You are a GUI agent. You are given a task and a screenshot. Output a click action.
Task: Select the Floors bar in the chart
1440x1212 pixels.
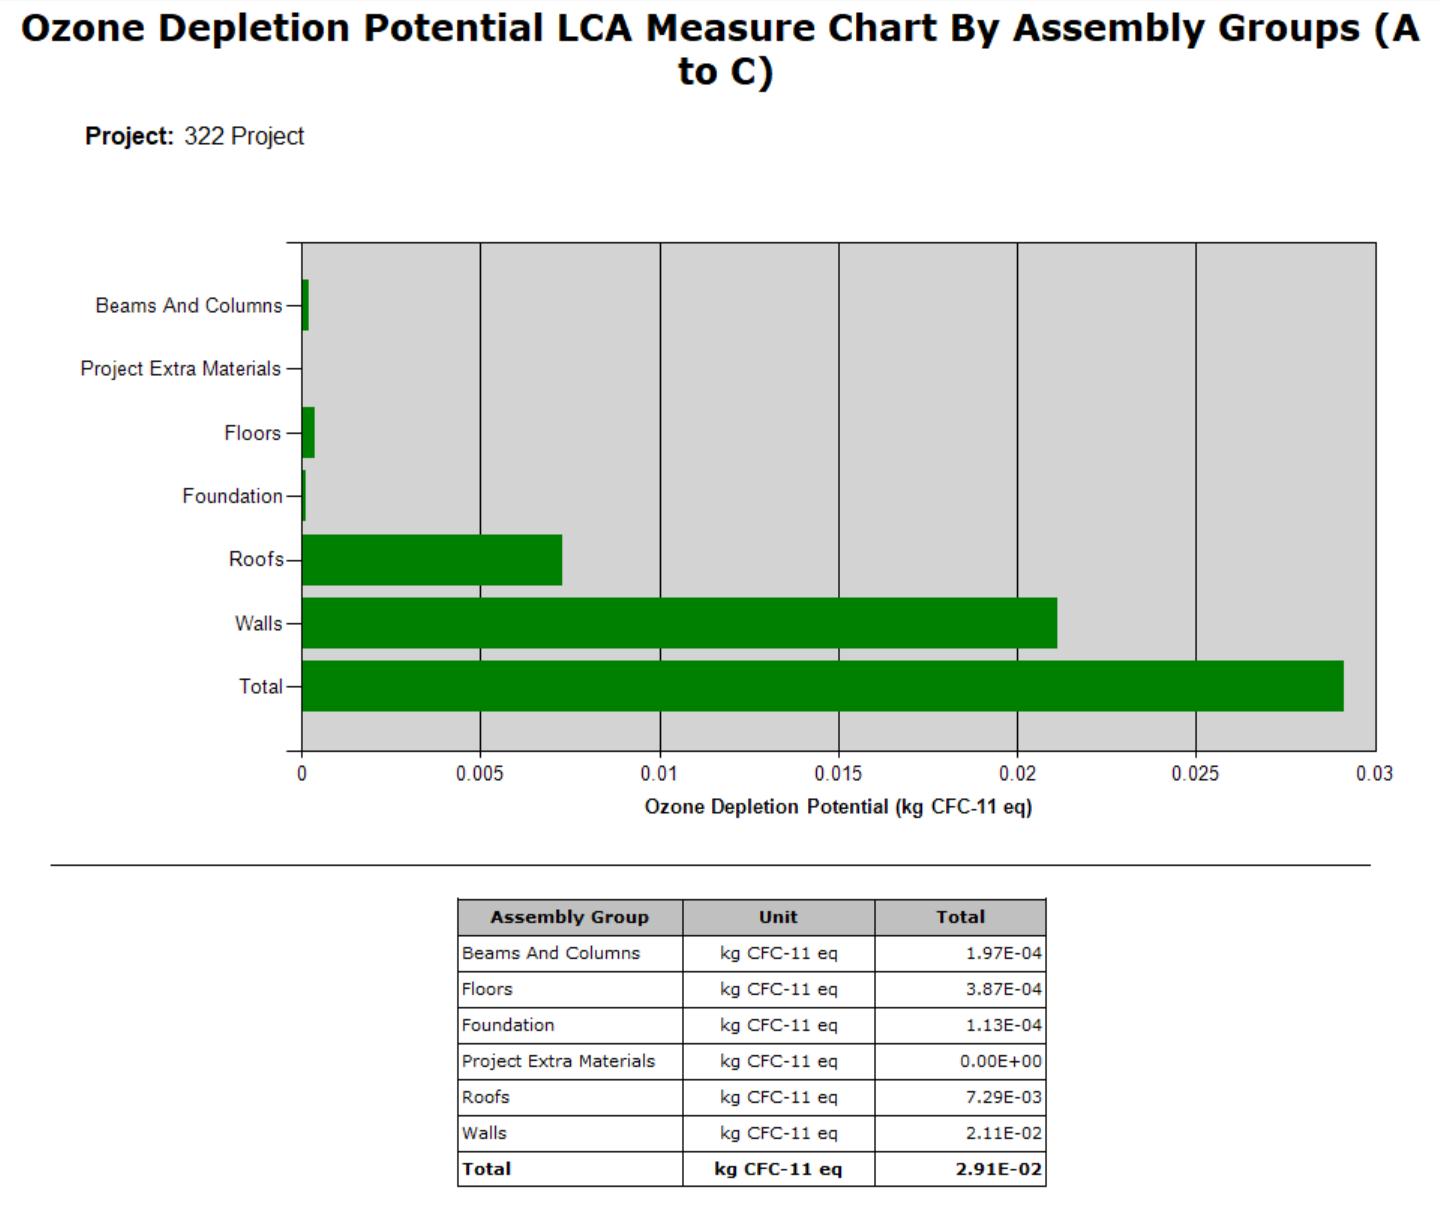pos(308,432)
